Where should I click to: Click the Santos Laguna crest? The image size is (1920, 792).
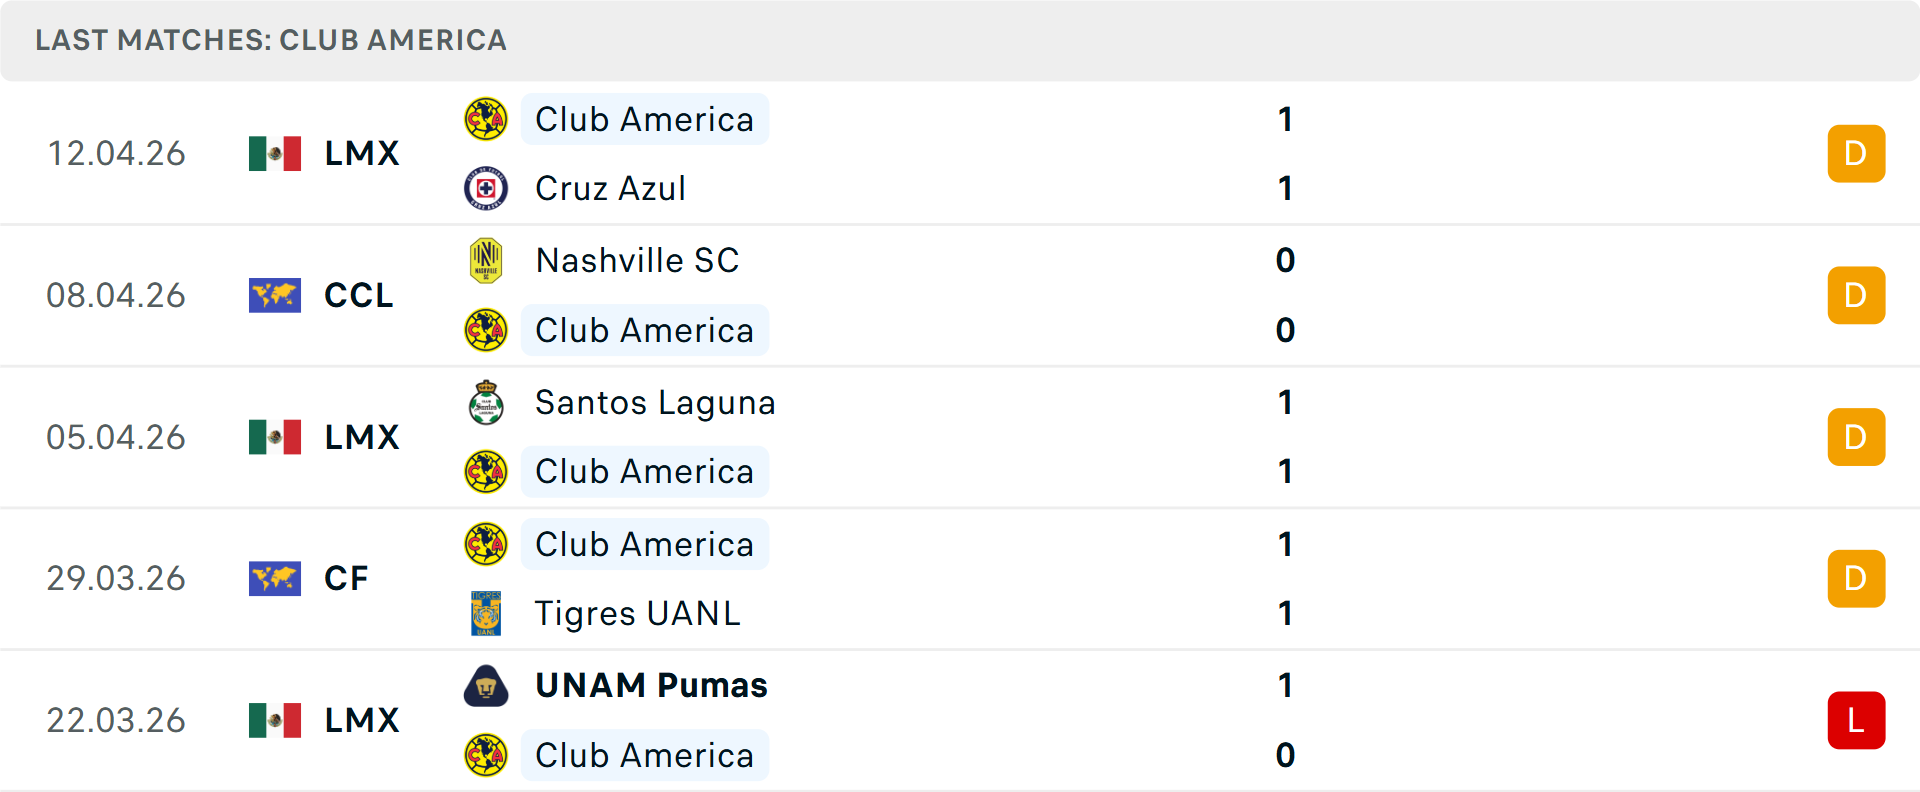(486, 402)
